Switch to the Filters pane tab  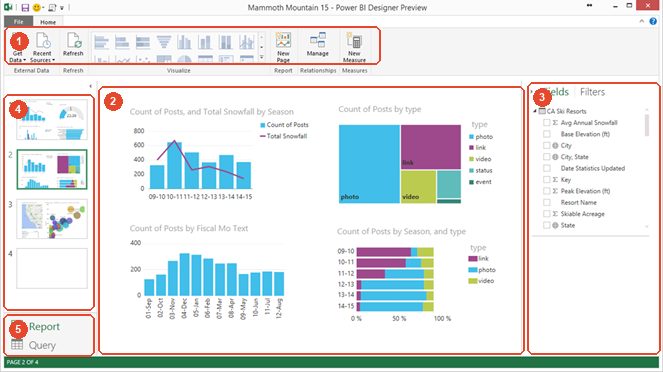point(592,92)
